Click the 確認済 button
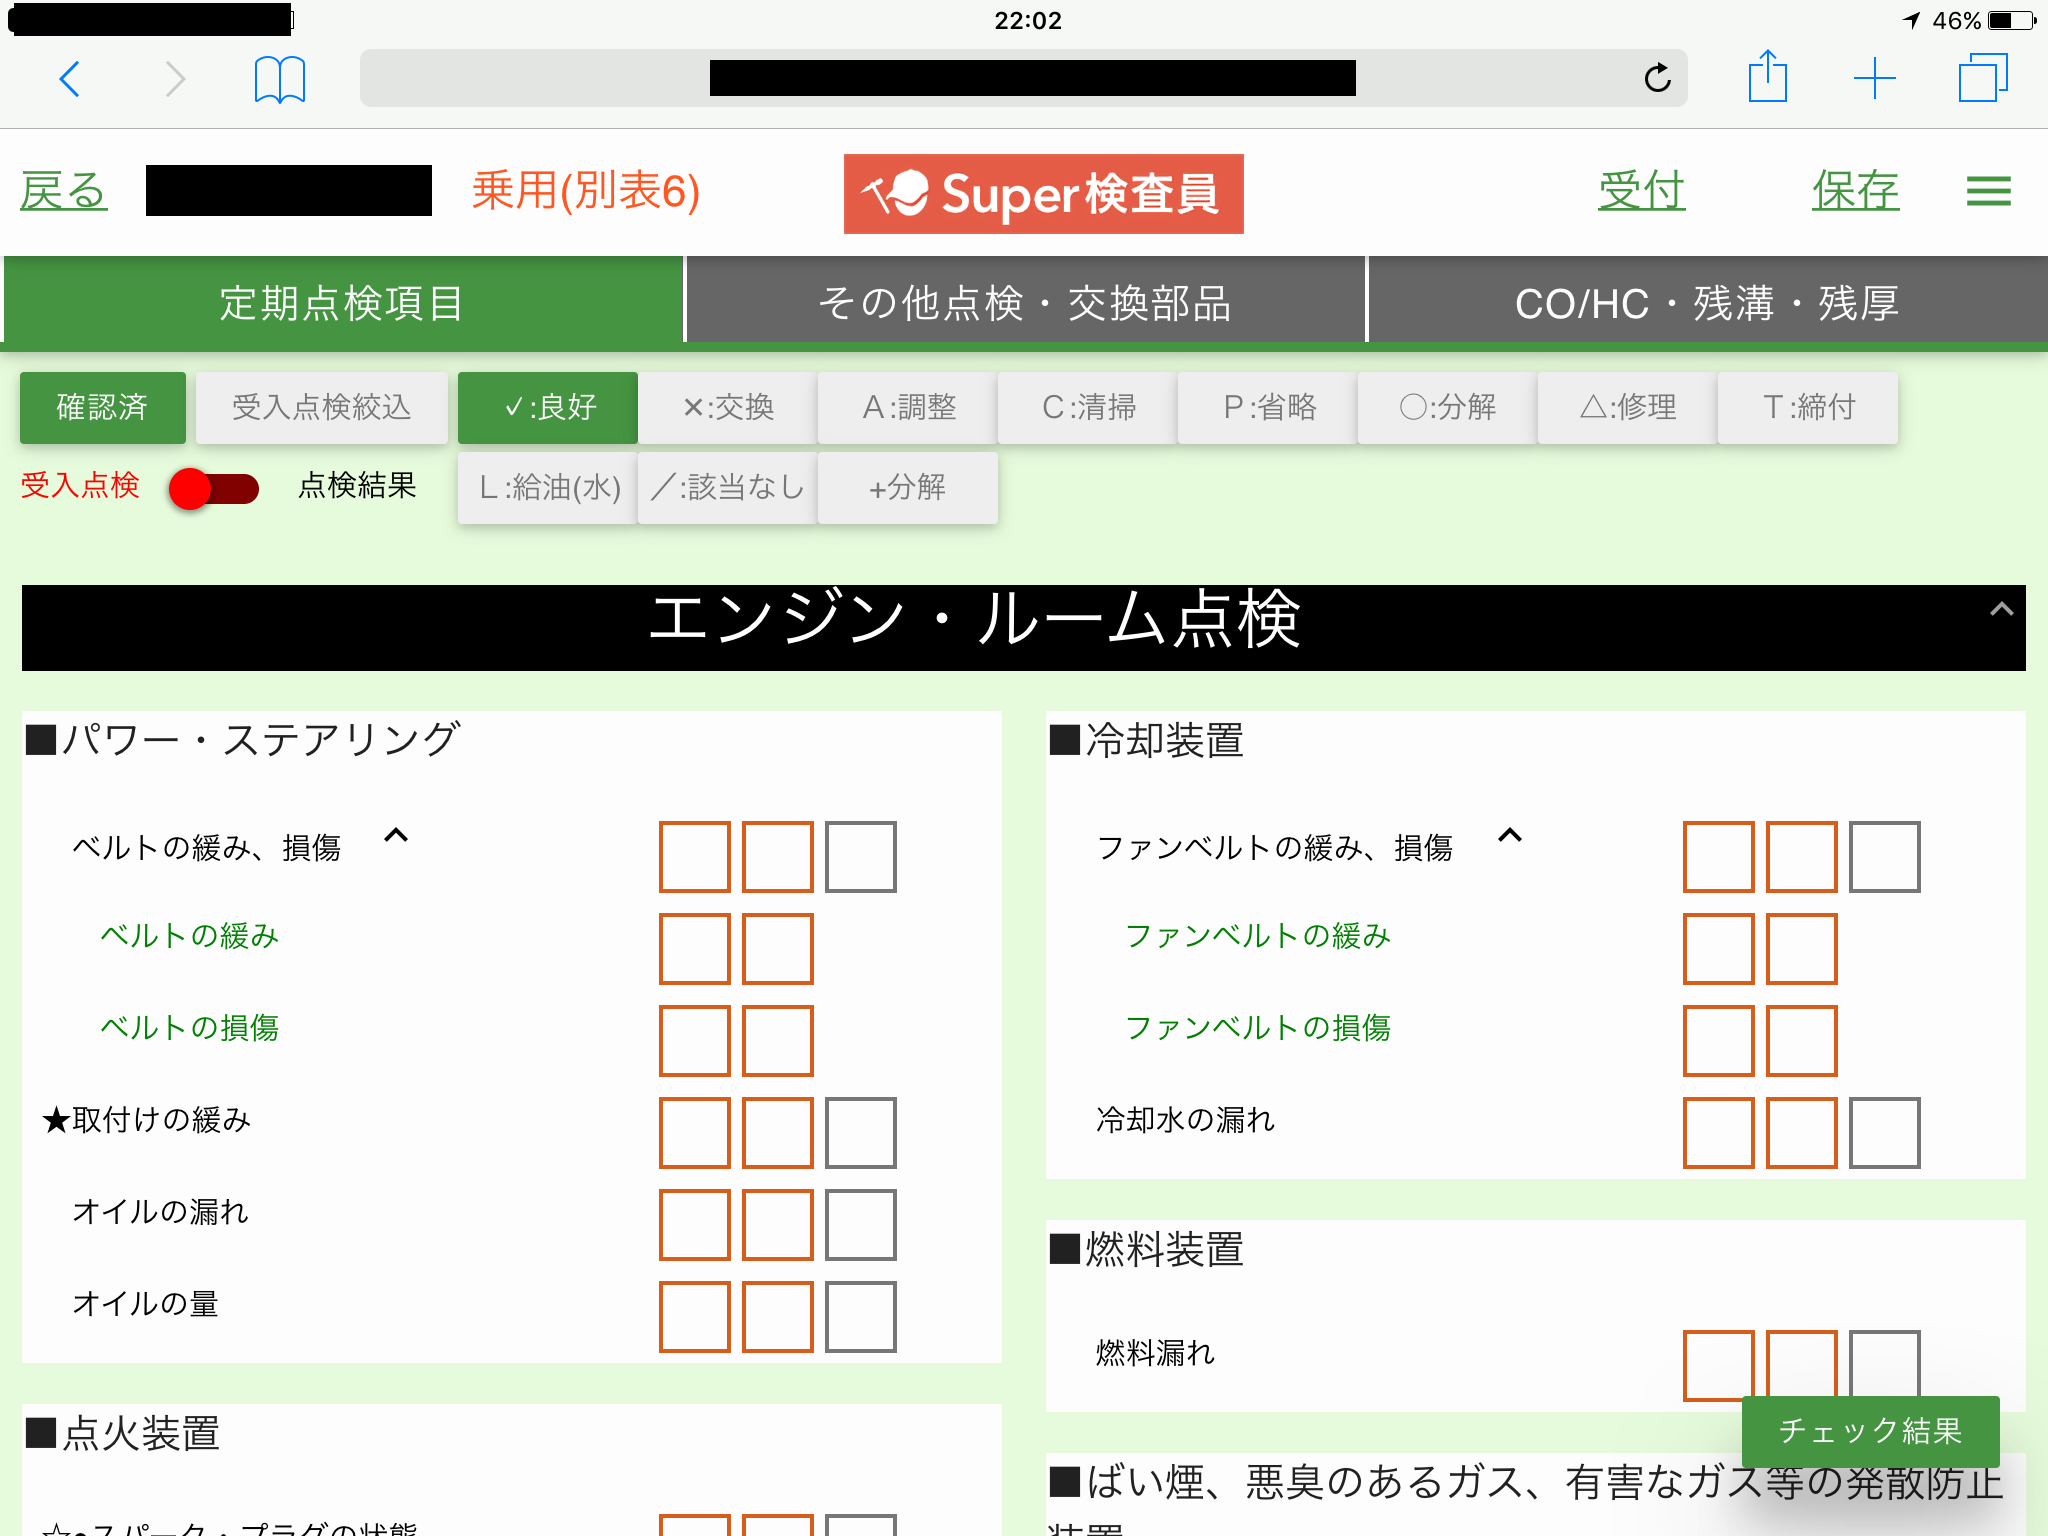The image size is (2048, 1536). tap(102, 407)
